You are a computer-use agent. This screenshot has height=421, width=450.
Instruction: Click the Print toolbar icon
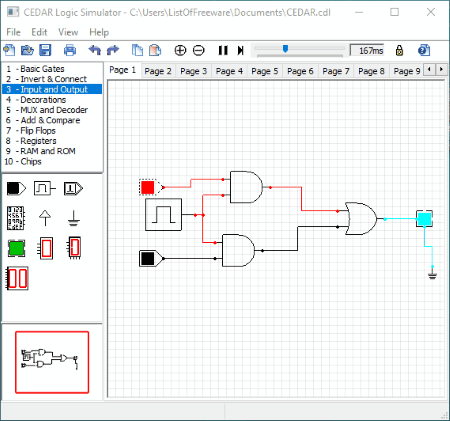[70, 50]
